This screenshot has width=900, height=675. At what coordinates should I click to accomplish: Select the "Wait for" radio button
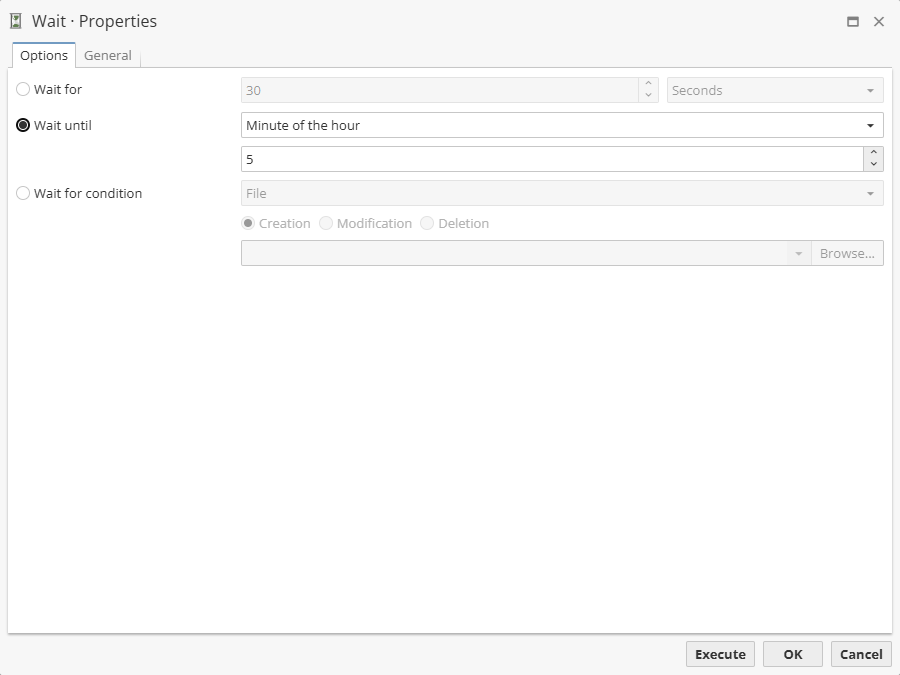[x=23, y=90]
